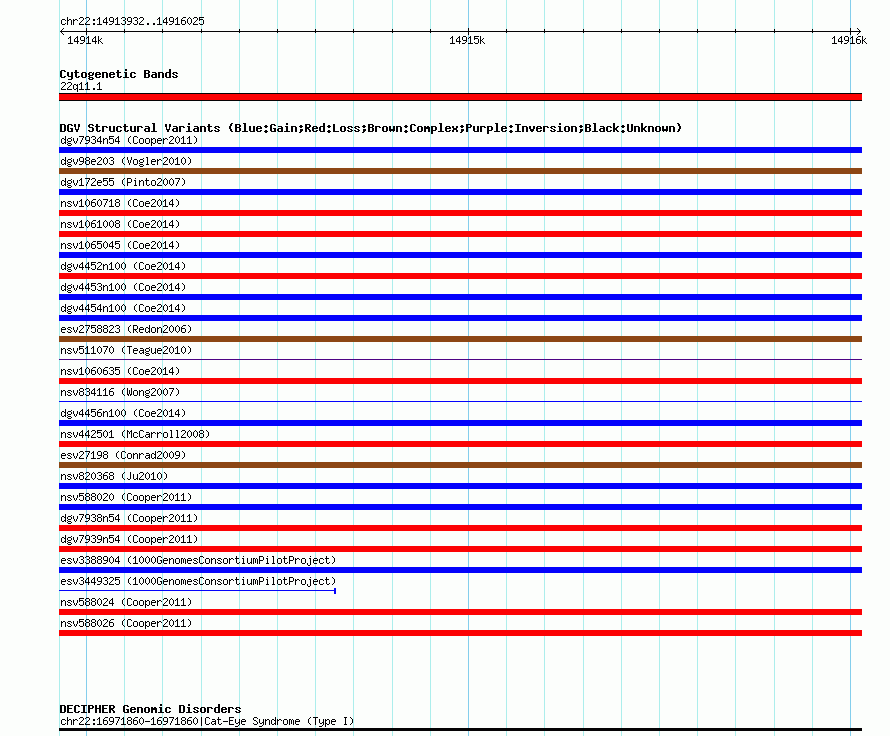Click the DGV Structural Variants track title
The width and height of the screenshot is (890, 736).
coord(371,128)
